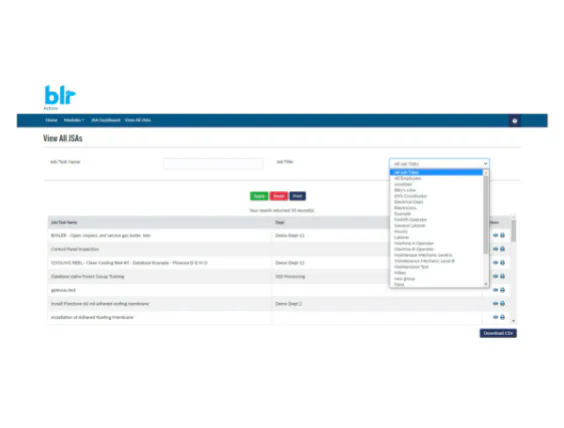Open JSA Dashboard nav item

pos(106,120)
